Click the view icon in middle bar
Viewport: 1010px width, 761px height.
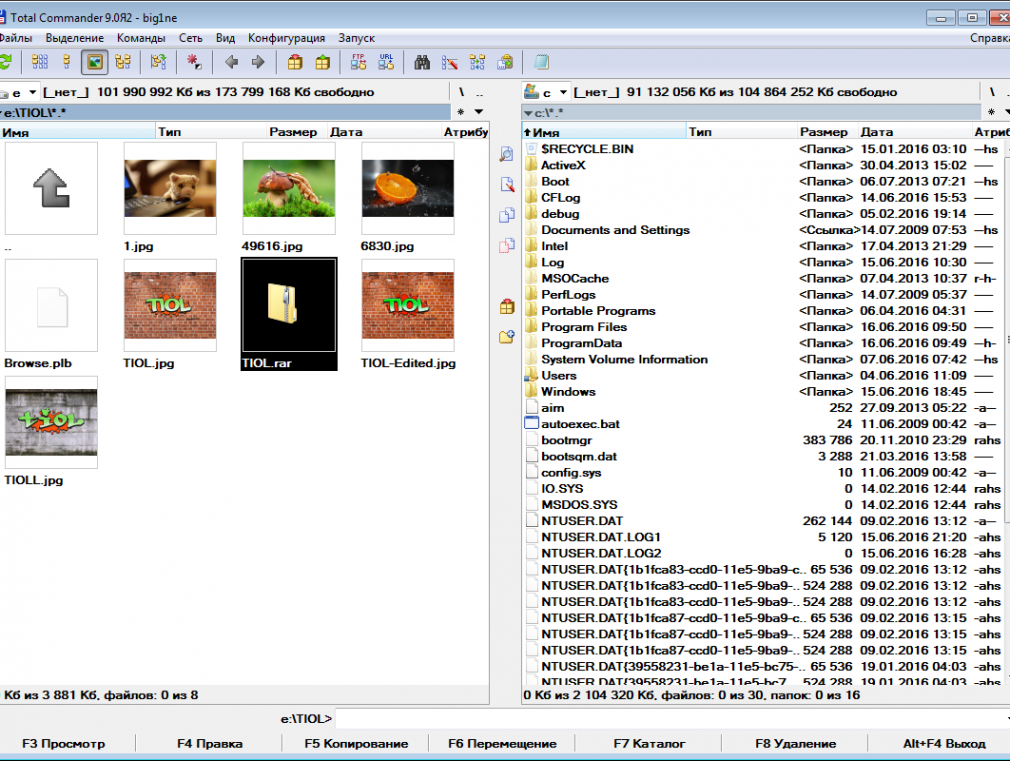click(x=506, y=155)
